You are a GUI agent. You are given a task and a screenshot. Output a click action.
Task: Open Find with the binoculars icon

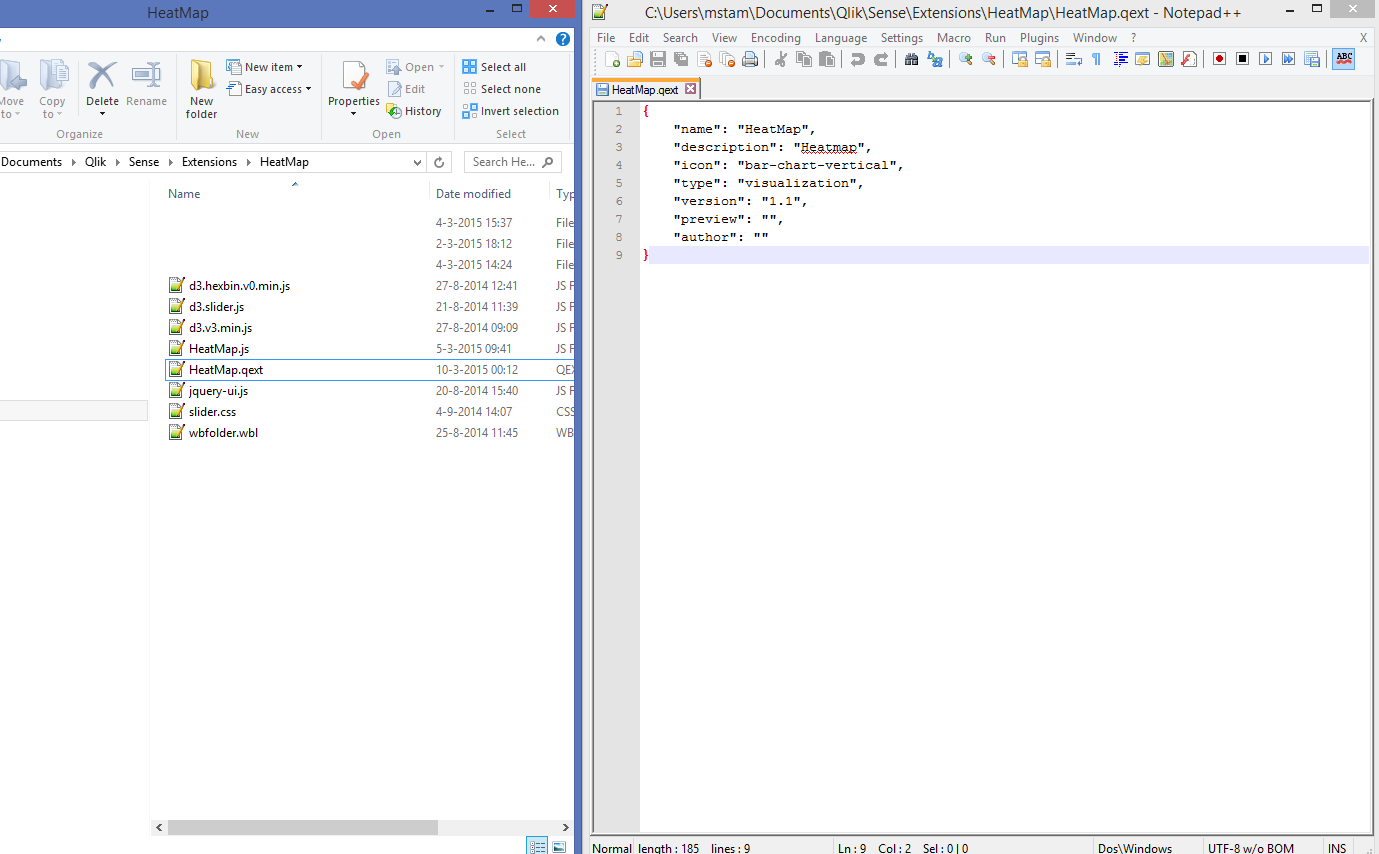point(911,59)
